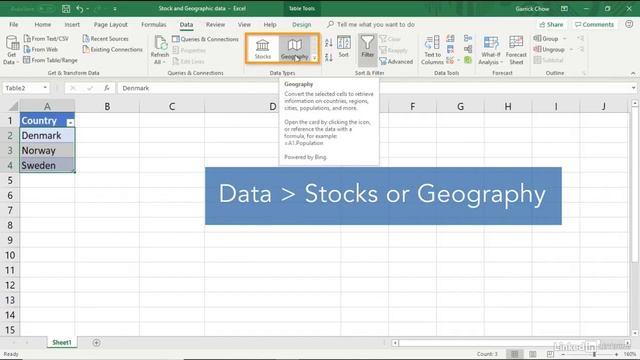This screenshot has width=640, height=360.
Task: Open the Comments button
Action: [x=594, y=24]
